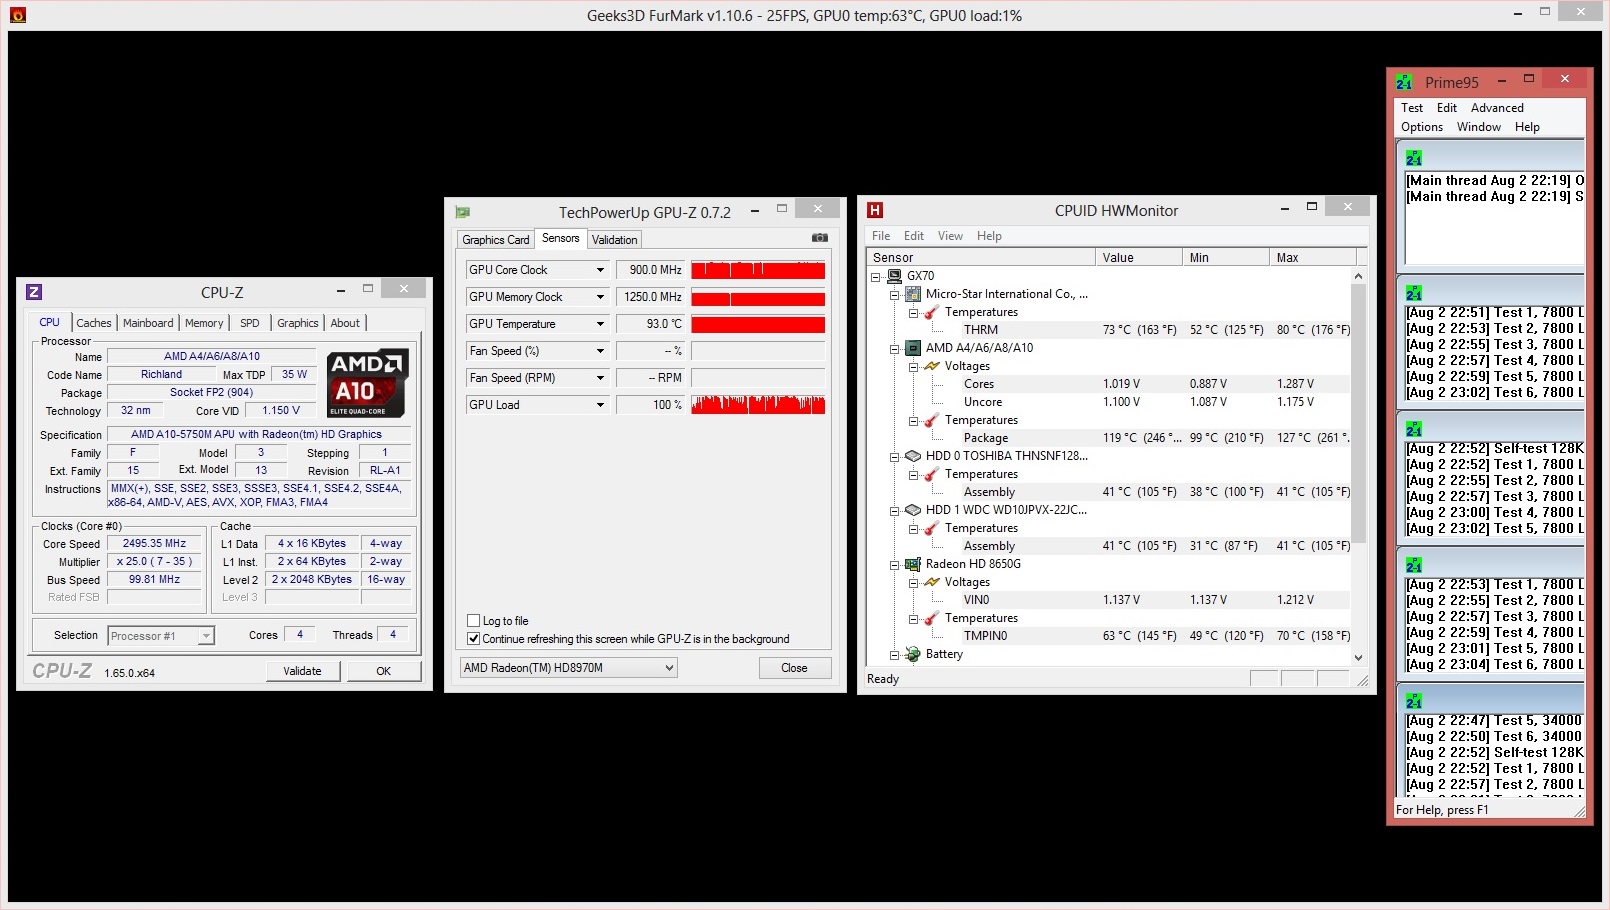Click the Max column header in HWMonitor

point(1312,258)
